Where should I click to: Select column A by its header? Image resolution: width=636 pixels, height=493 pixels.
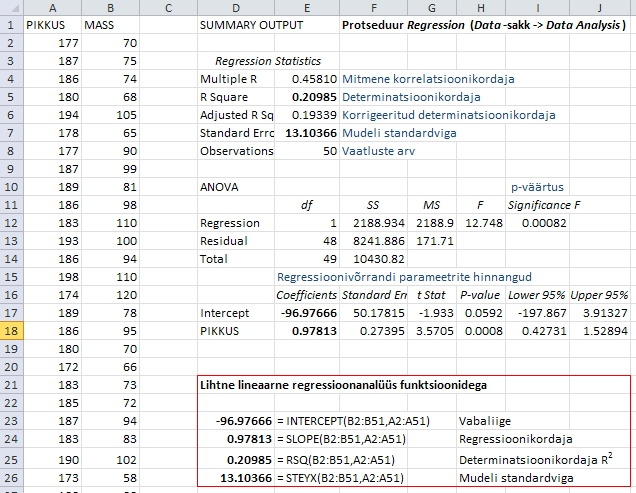tap(50, 6)
